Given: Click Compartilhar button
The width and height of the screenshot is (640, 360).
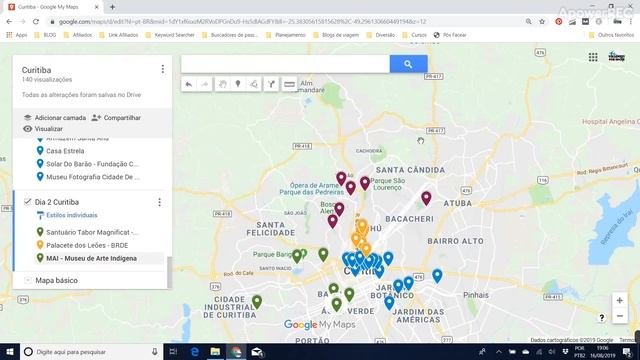Looking at the screenshot, I should (116, 118).
